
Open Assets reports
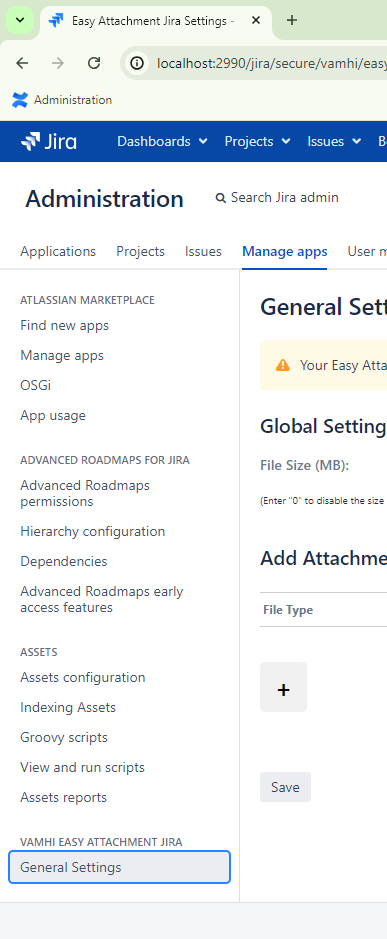(x=64, y=798)
